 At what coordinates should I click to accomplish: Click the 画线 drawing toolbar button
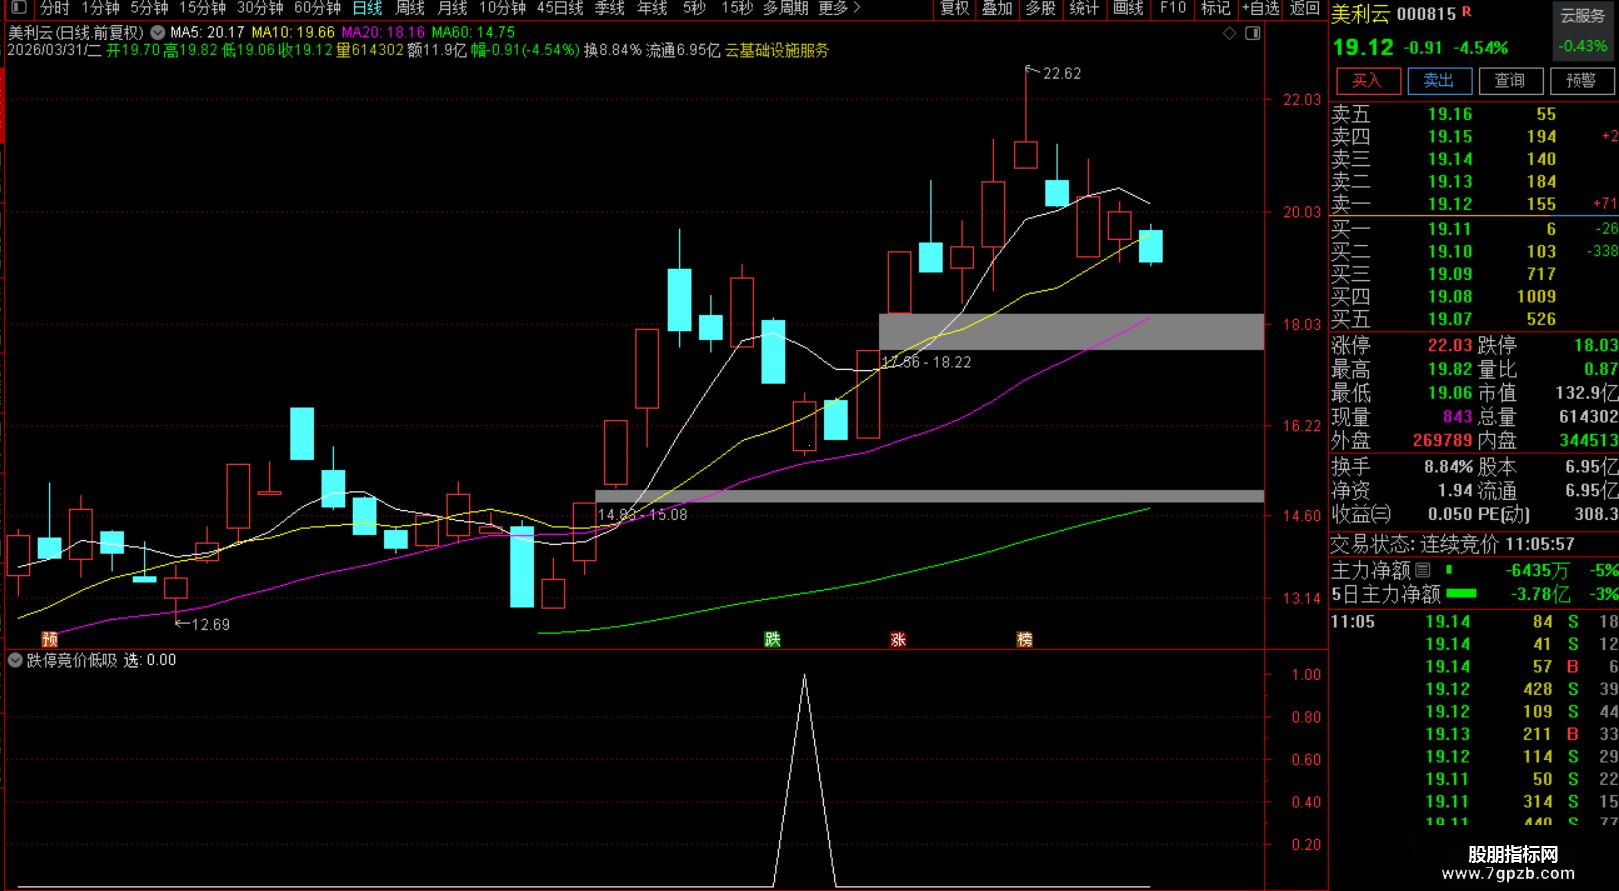1127,8
